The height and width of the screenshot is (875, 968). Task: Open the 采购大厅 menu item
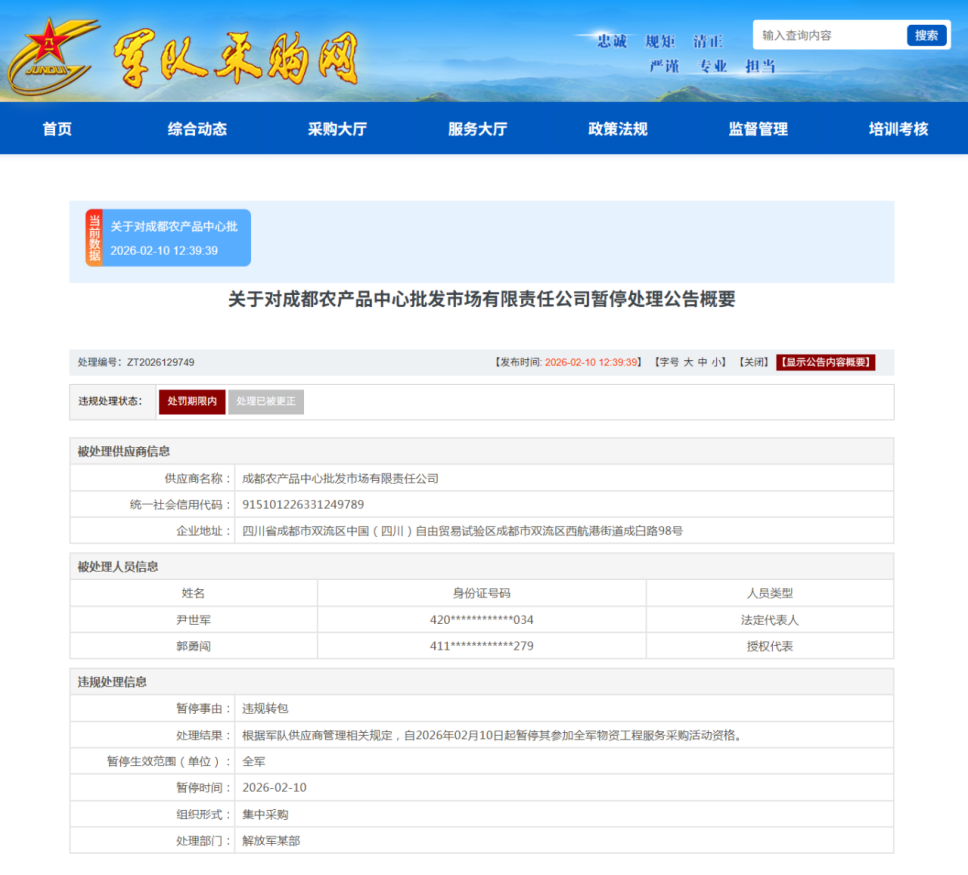coord(337,129)
